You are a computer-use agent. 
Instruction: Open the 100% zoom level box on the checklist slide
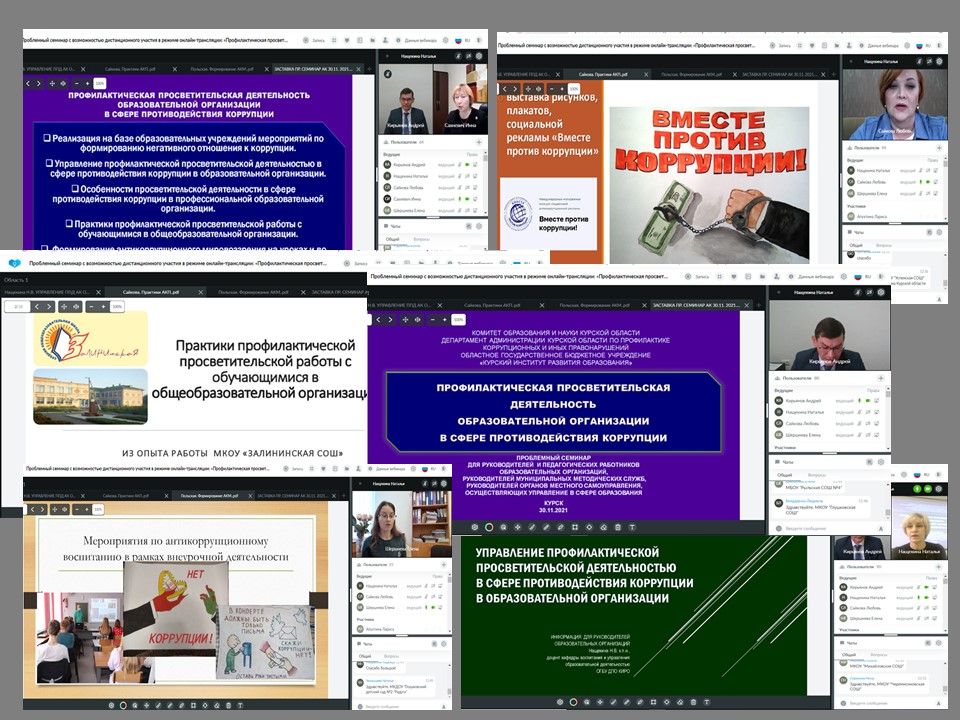coord(100,83)
